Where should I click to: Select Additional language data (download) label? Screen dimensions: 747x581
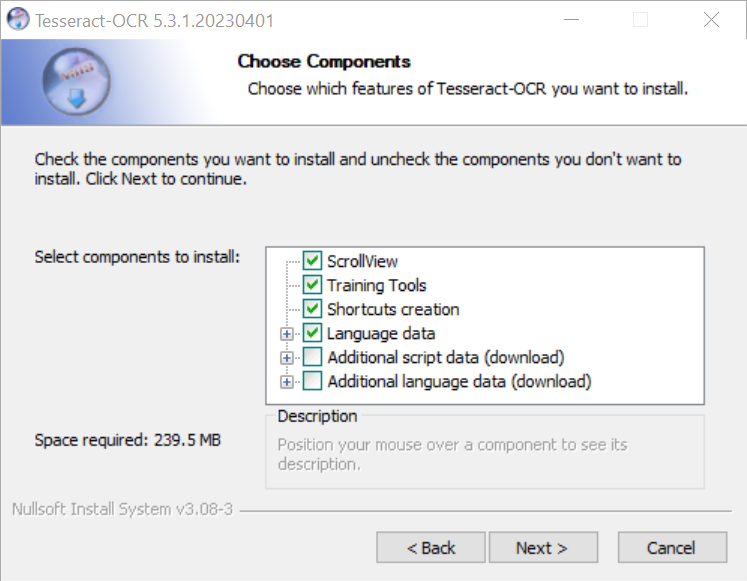pyautogui.click(x=459, y=381)
